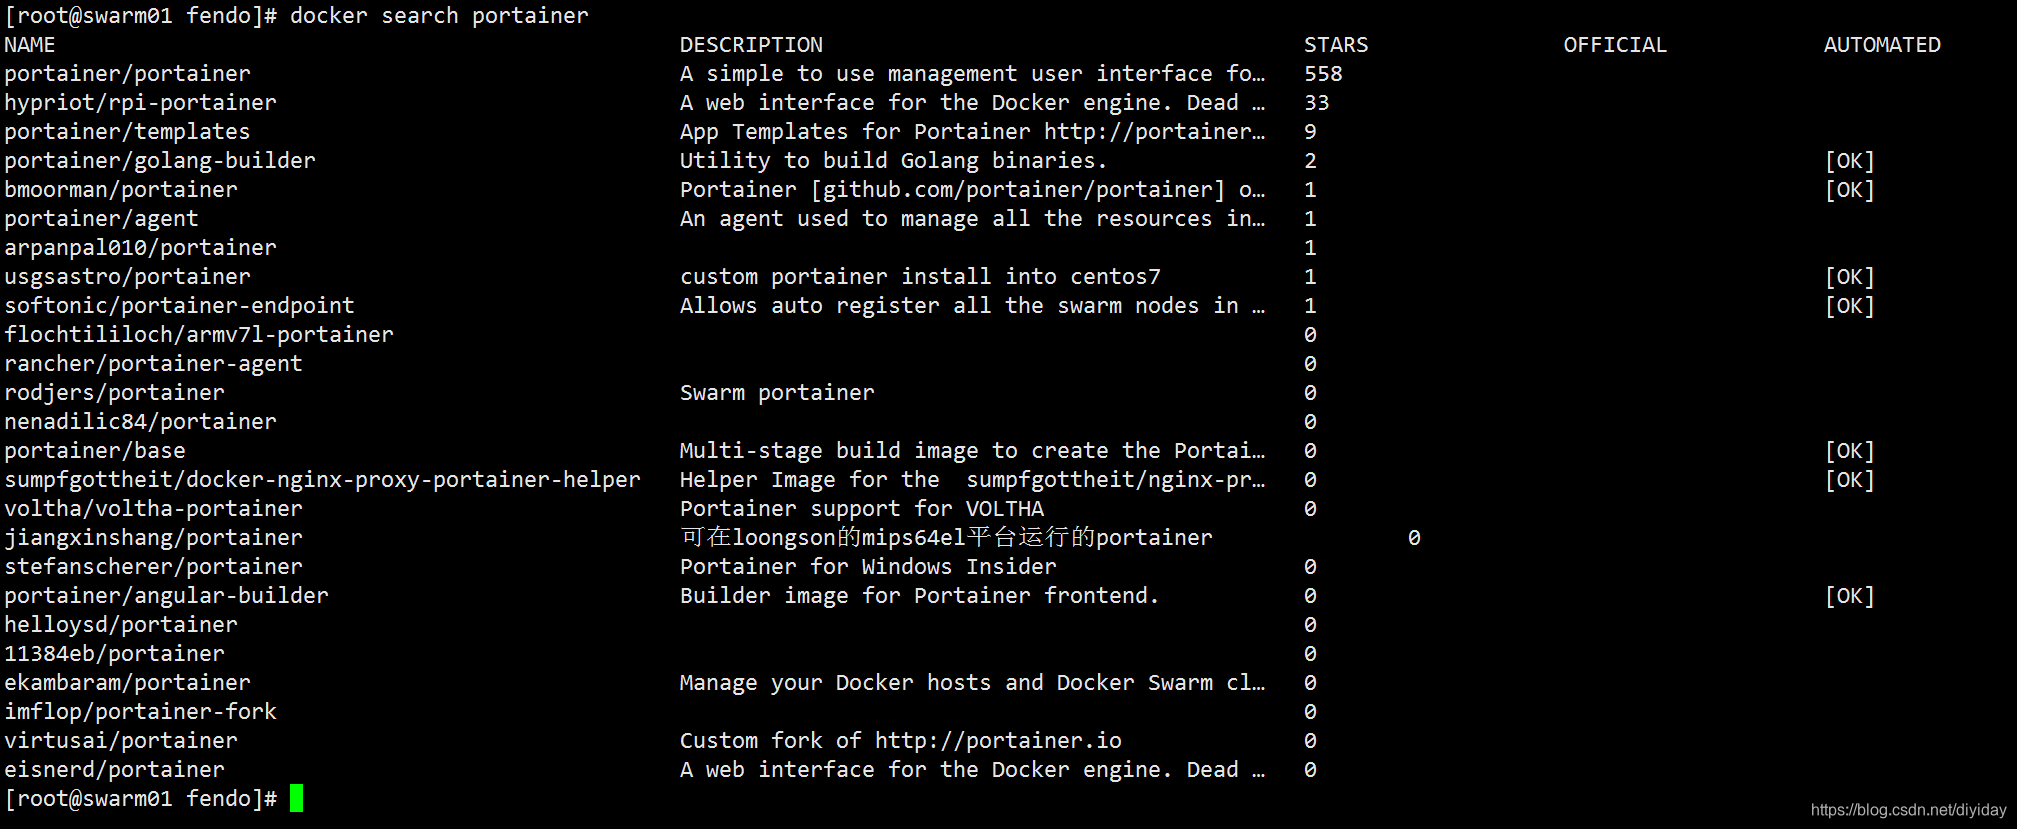2017x829 pixels.
Task: Click description 'custom portainer install into centos7'
Action: [x=920, y=277]
